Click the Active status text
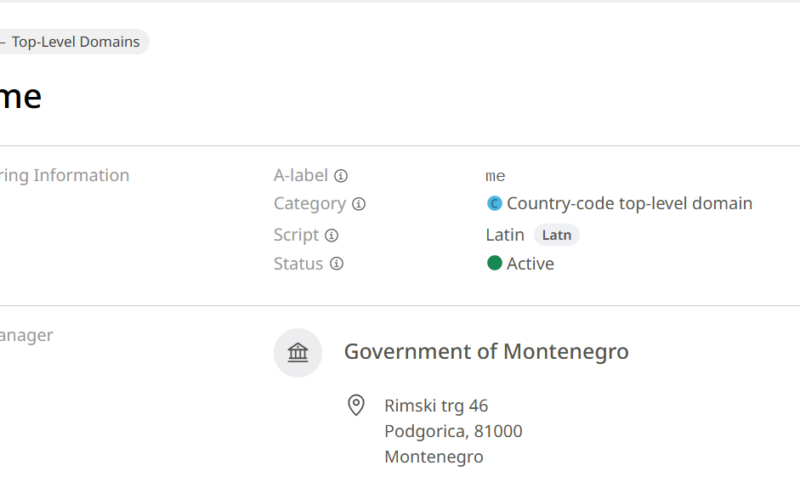Image resolution: width=800 pixels, height=500 pixels. 530,264
